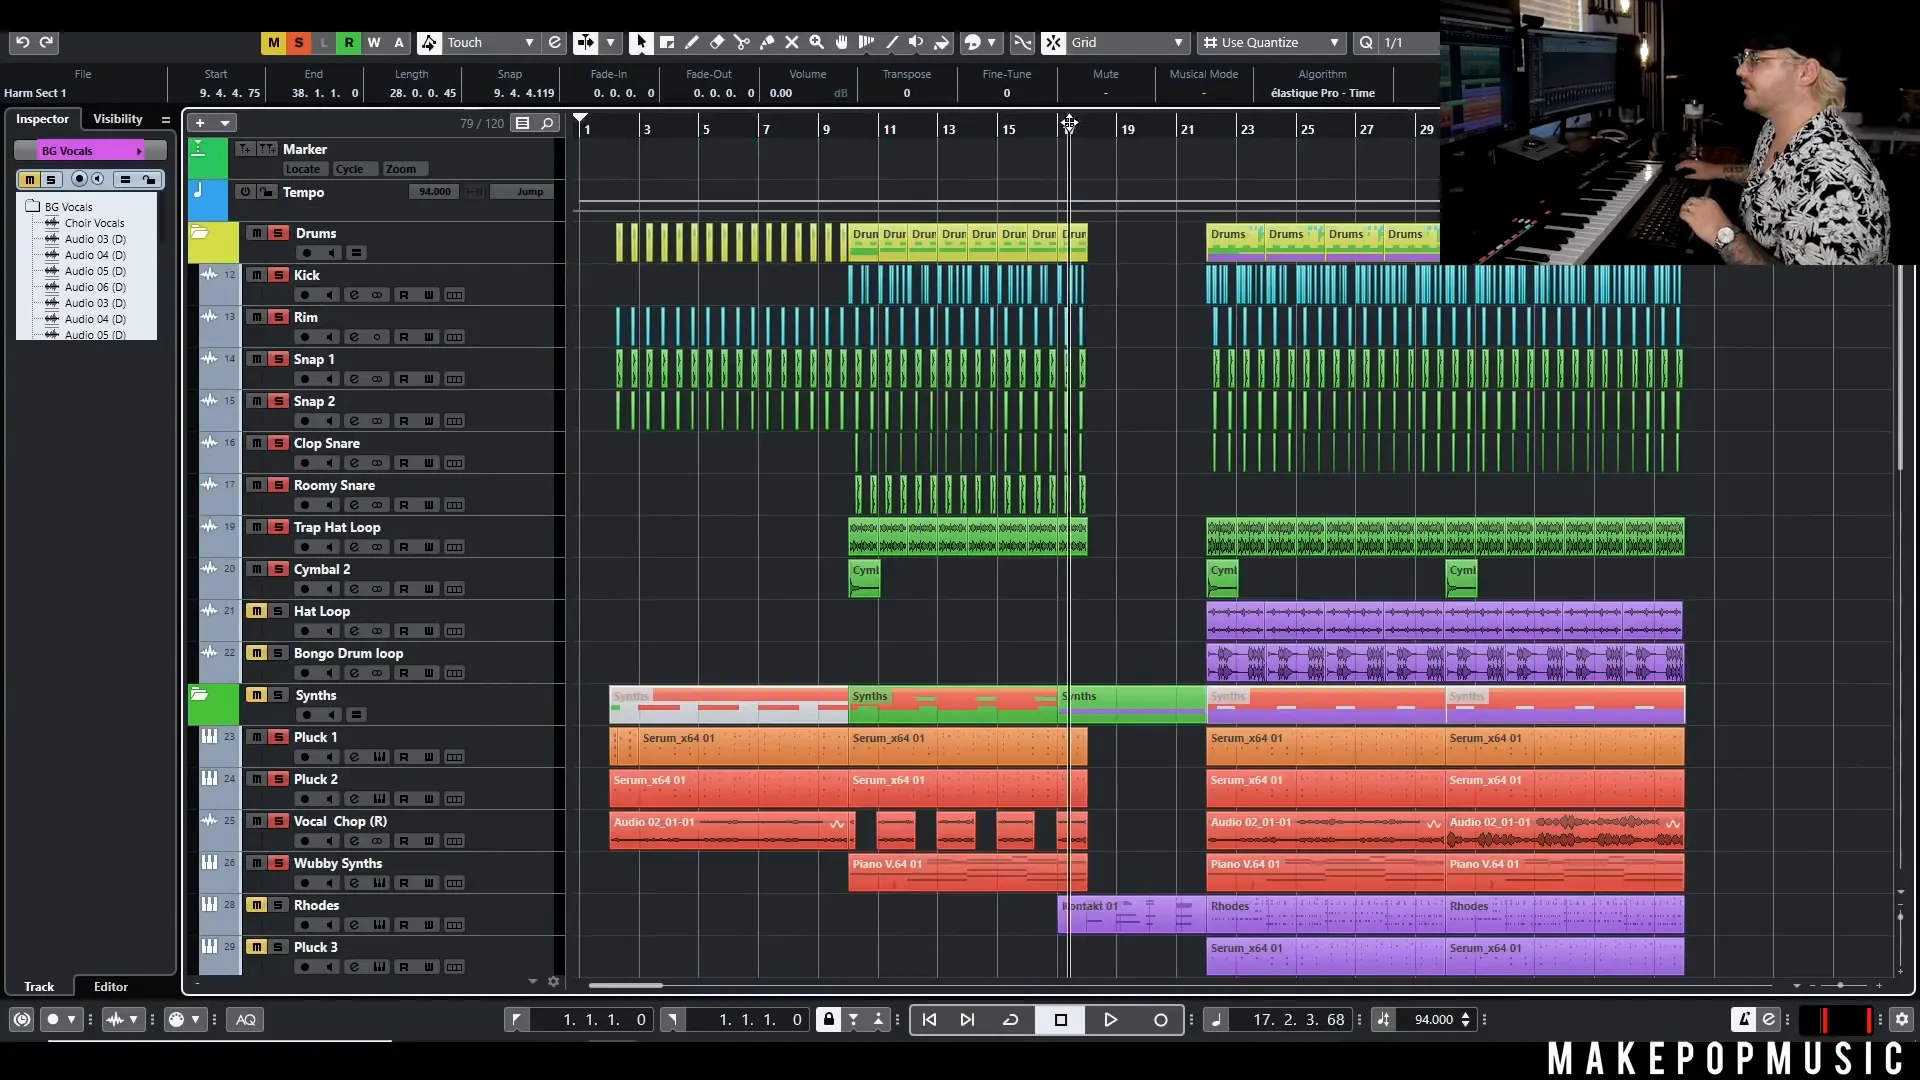The width and height of the screenshot is (1920, 1080).
Task: Collapse the Synths folder track
Action: (x=200, y=694)
